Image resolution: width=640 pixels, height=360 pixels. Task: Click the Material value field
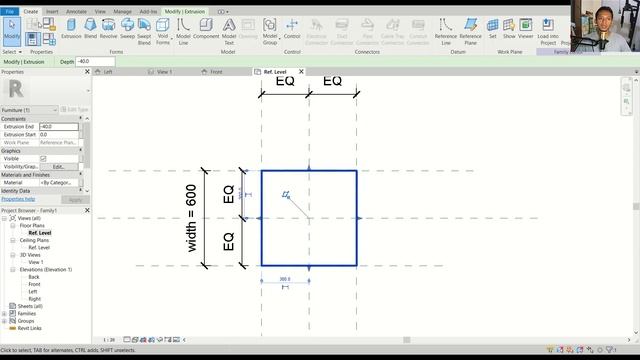59,183
